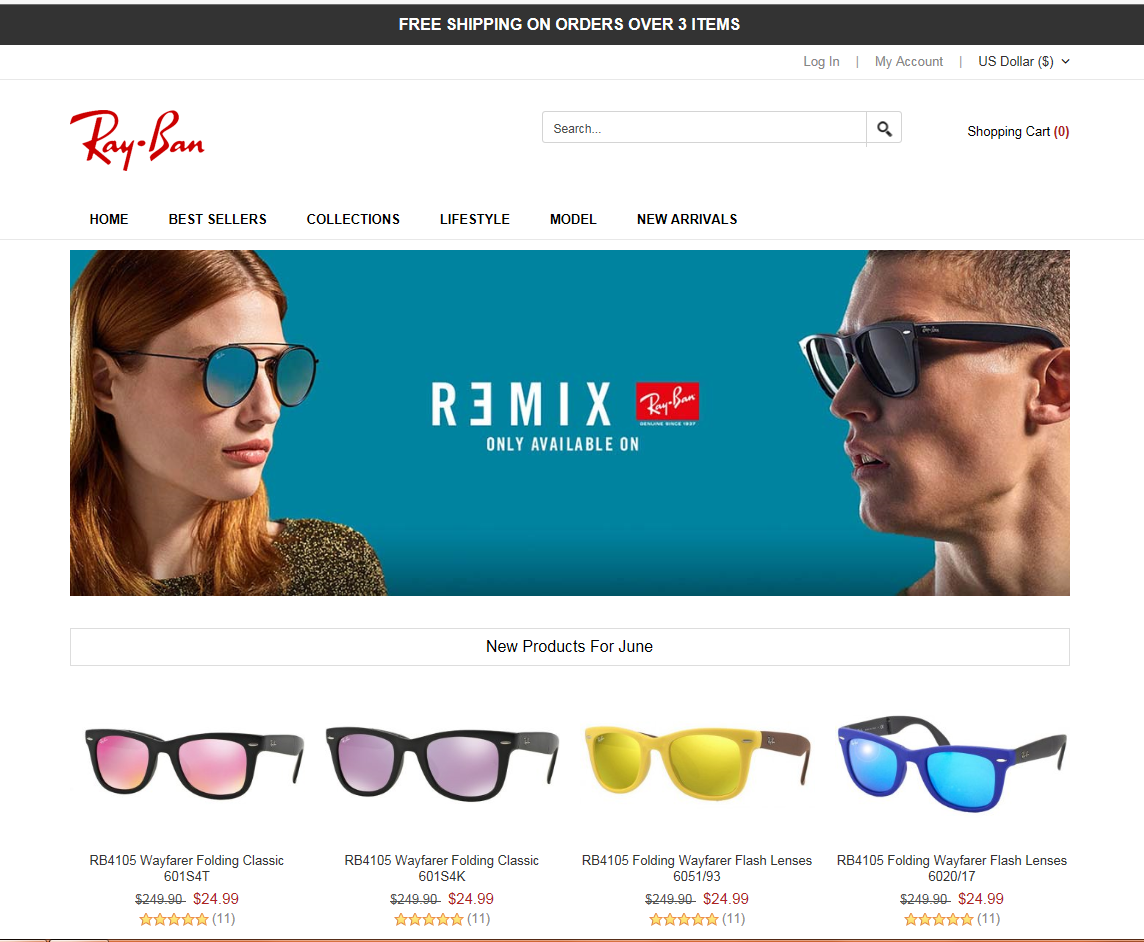This screenshot has width=1144, height=942.
Task: Click star rating under 601S4K sunglasses
Action: (x=428, y=919)
